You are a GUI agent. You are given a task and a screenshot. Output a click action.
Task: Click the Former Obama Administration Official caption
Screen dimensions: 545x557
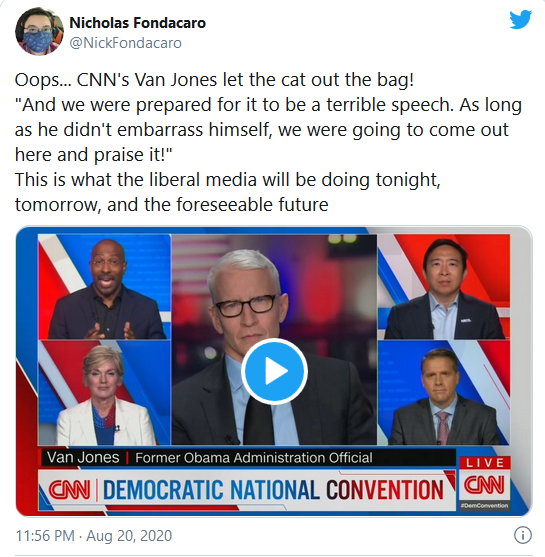[254, 458]
